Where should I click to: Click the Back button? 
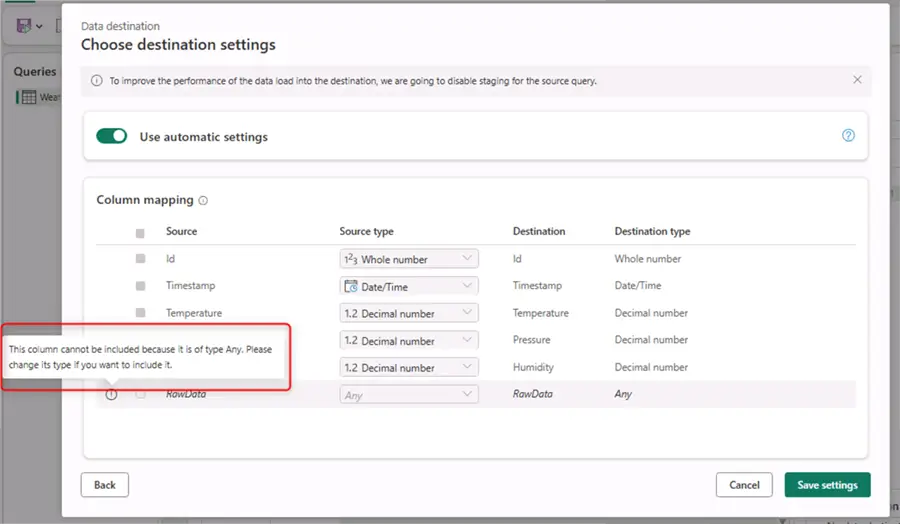tap(104, 485)
